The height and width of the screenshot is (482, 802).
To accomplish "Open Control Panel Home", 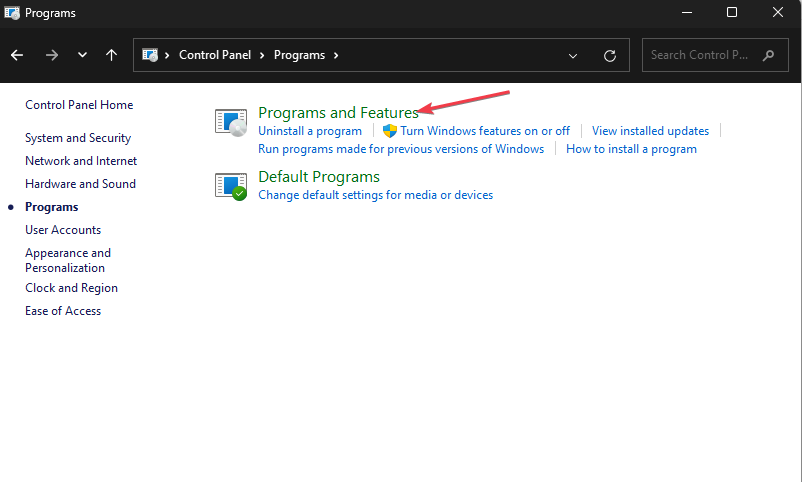I will (x=79, y=105).
